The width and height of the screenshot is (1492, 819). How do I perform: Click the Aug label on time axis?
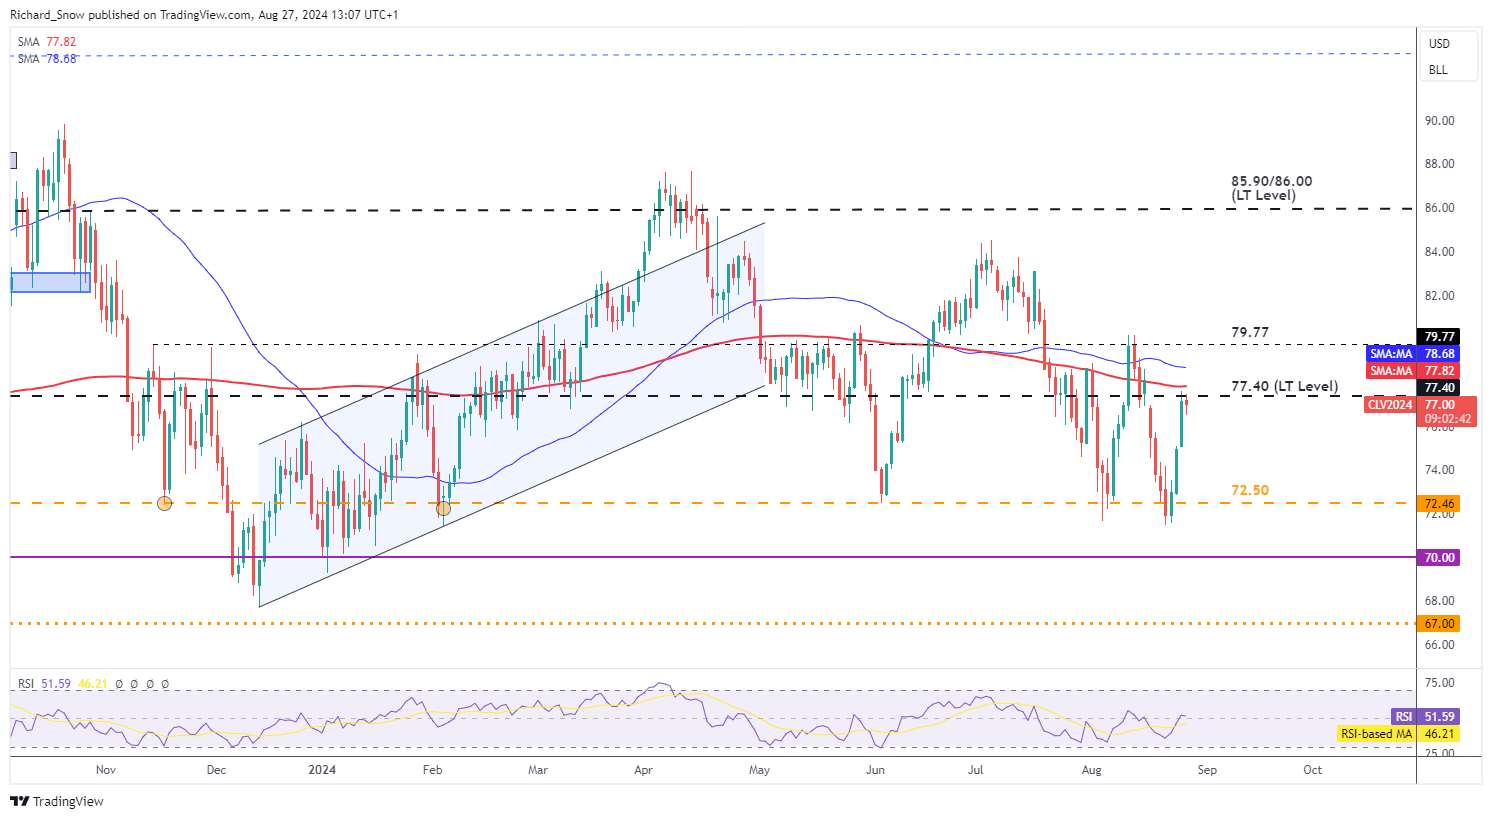pyautogui.click(x=1092, y=770)
